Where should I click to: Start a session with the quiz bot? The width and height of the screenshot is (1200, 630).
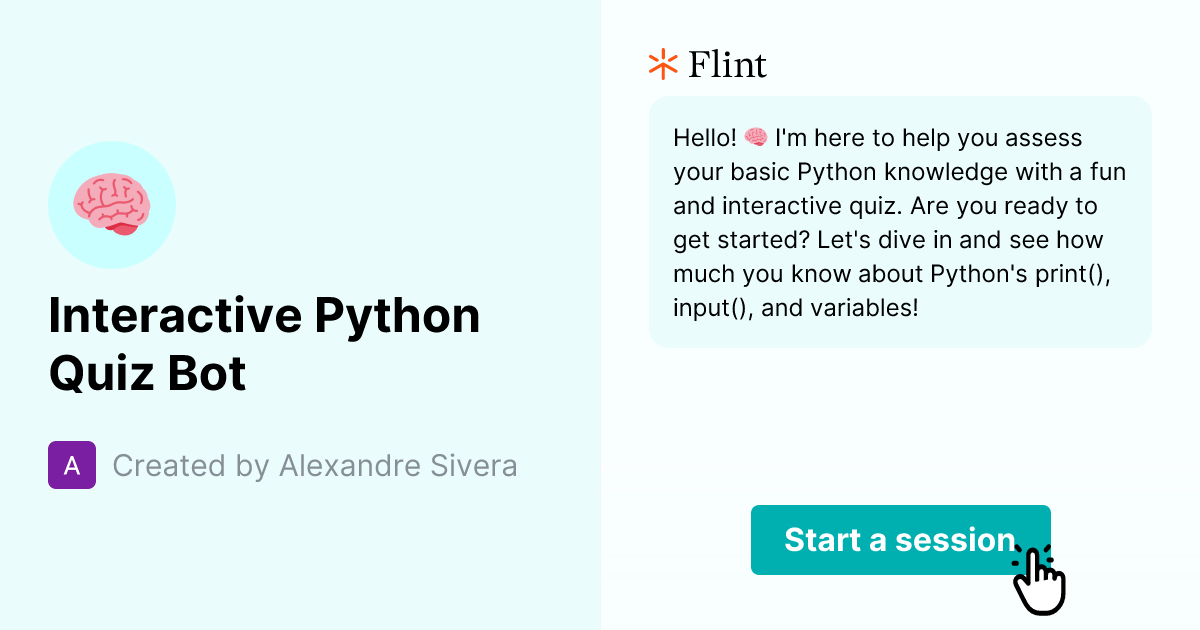pyautogui.click(x=900, y=540)
